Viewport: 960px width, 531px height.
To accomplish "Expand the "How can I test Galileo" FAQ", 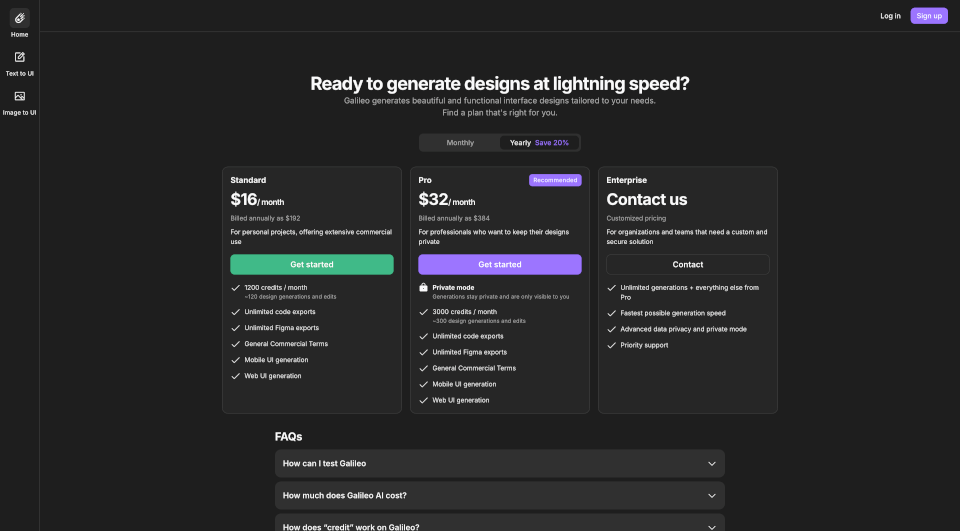I will (x=499, y=464).
